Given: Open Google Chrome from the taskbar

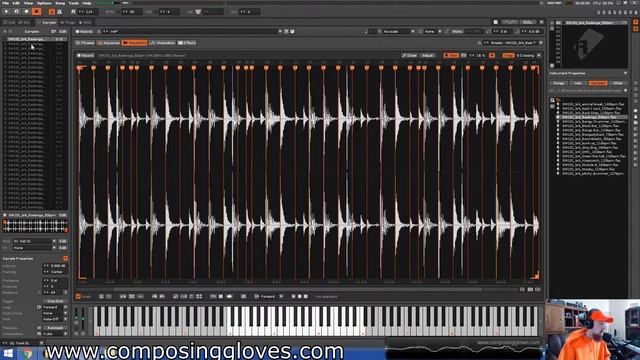Looking at the screenshot, I should pyautogui.click(x=27, y=353).
